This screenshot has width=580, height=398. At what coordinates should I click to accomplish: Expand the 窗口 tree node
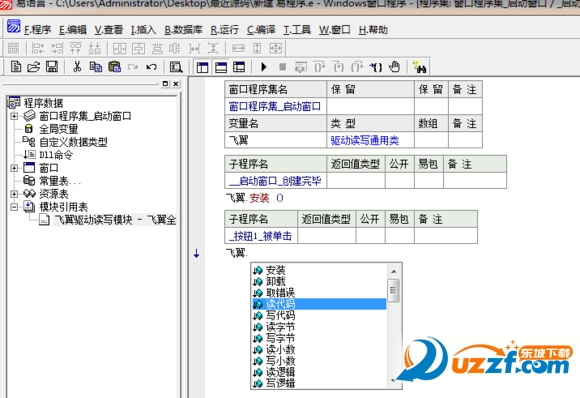click(x=14, y=168)
